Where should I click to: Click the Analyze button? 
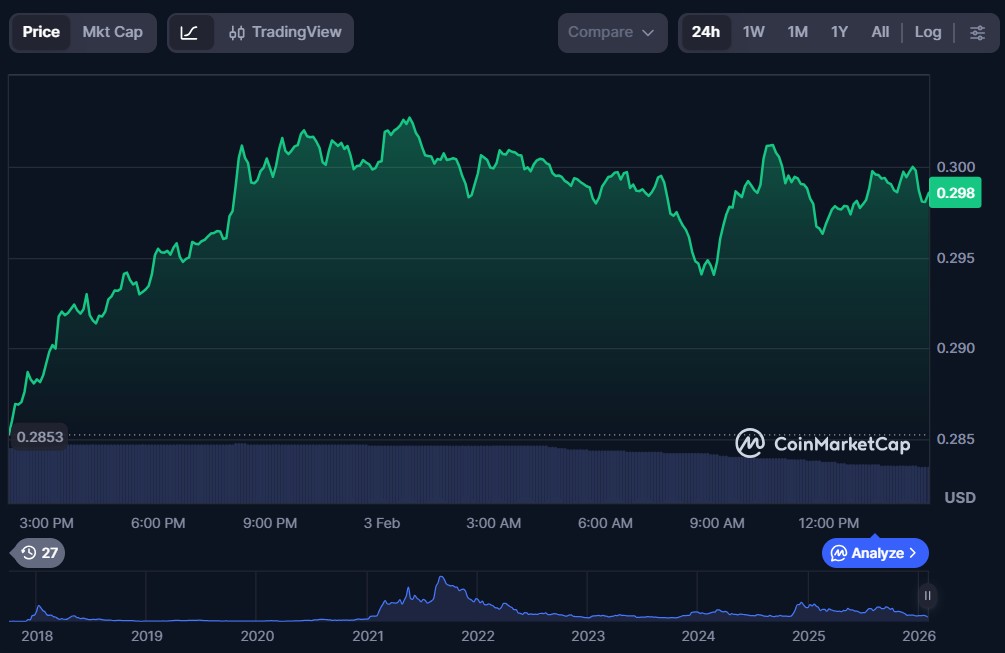click(874, 553)
